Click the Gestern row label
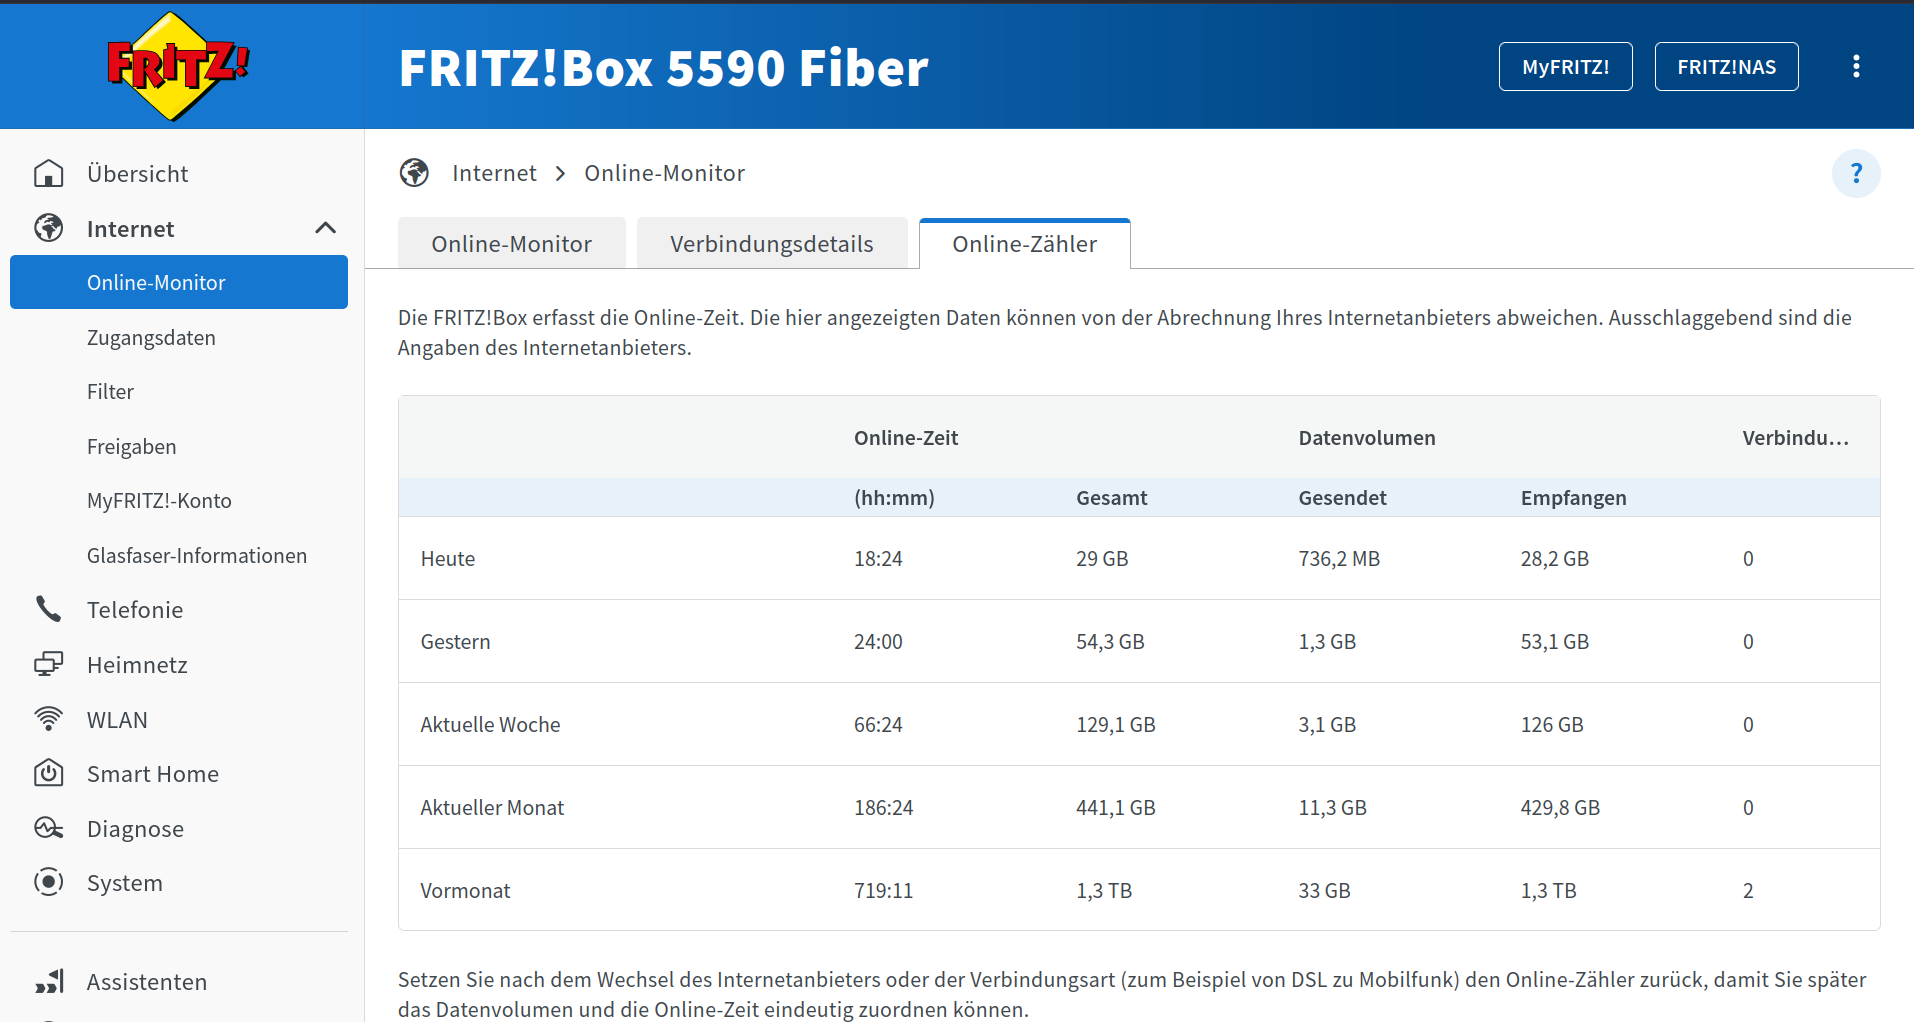Image resolution: width=1914 pixels, height=1022 pixels. click(455, 641)
